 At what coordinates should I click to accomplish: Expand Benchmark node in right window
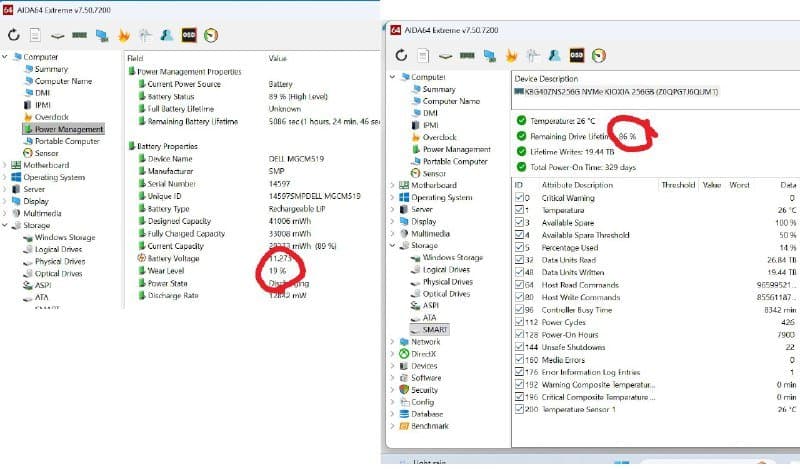click(392, 426)
